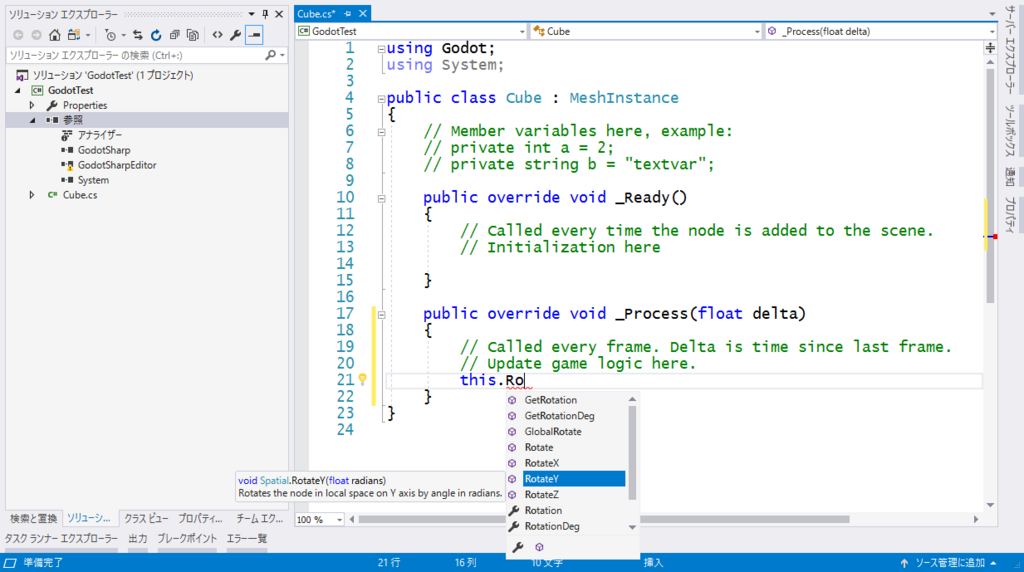
Task: Select the GodotSharp reference
Action: tap(104, 150)
